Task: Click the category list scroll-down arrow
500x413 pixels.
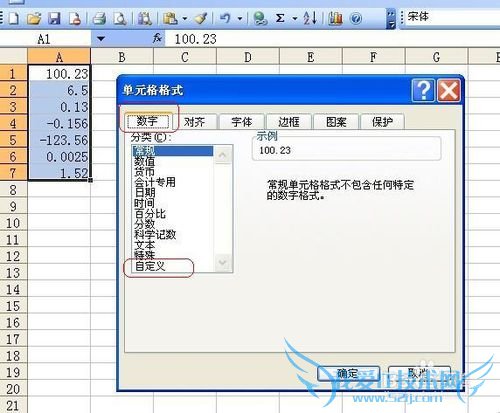Action: click(x=223, y=262)
